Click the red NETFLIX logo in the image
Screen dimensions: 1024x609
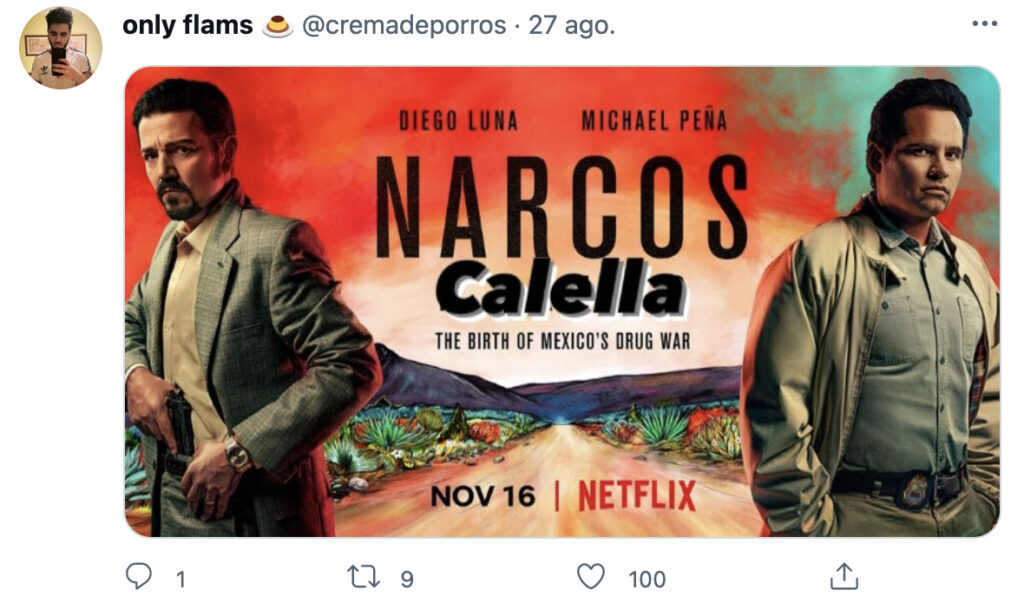coord(637,495)
